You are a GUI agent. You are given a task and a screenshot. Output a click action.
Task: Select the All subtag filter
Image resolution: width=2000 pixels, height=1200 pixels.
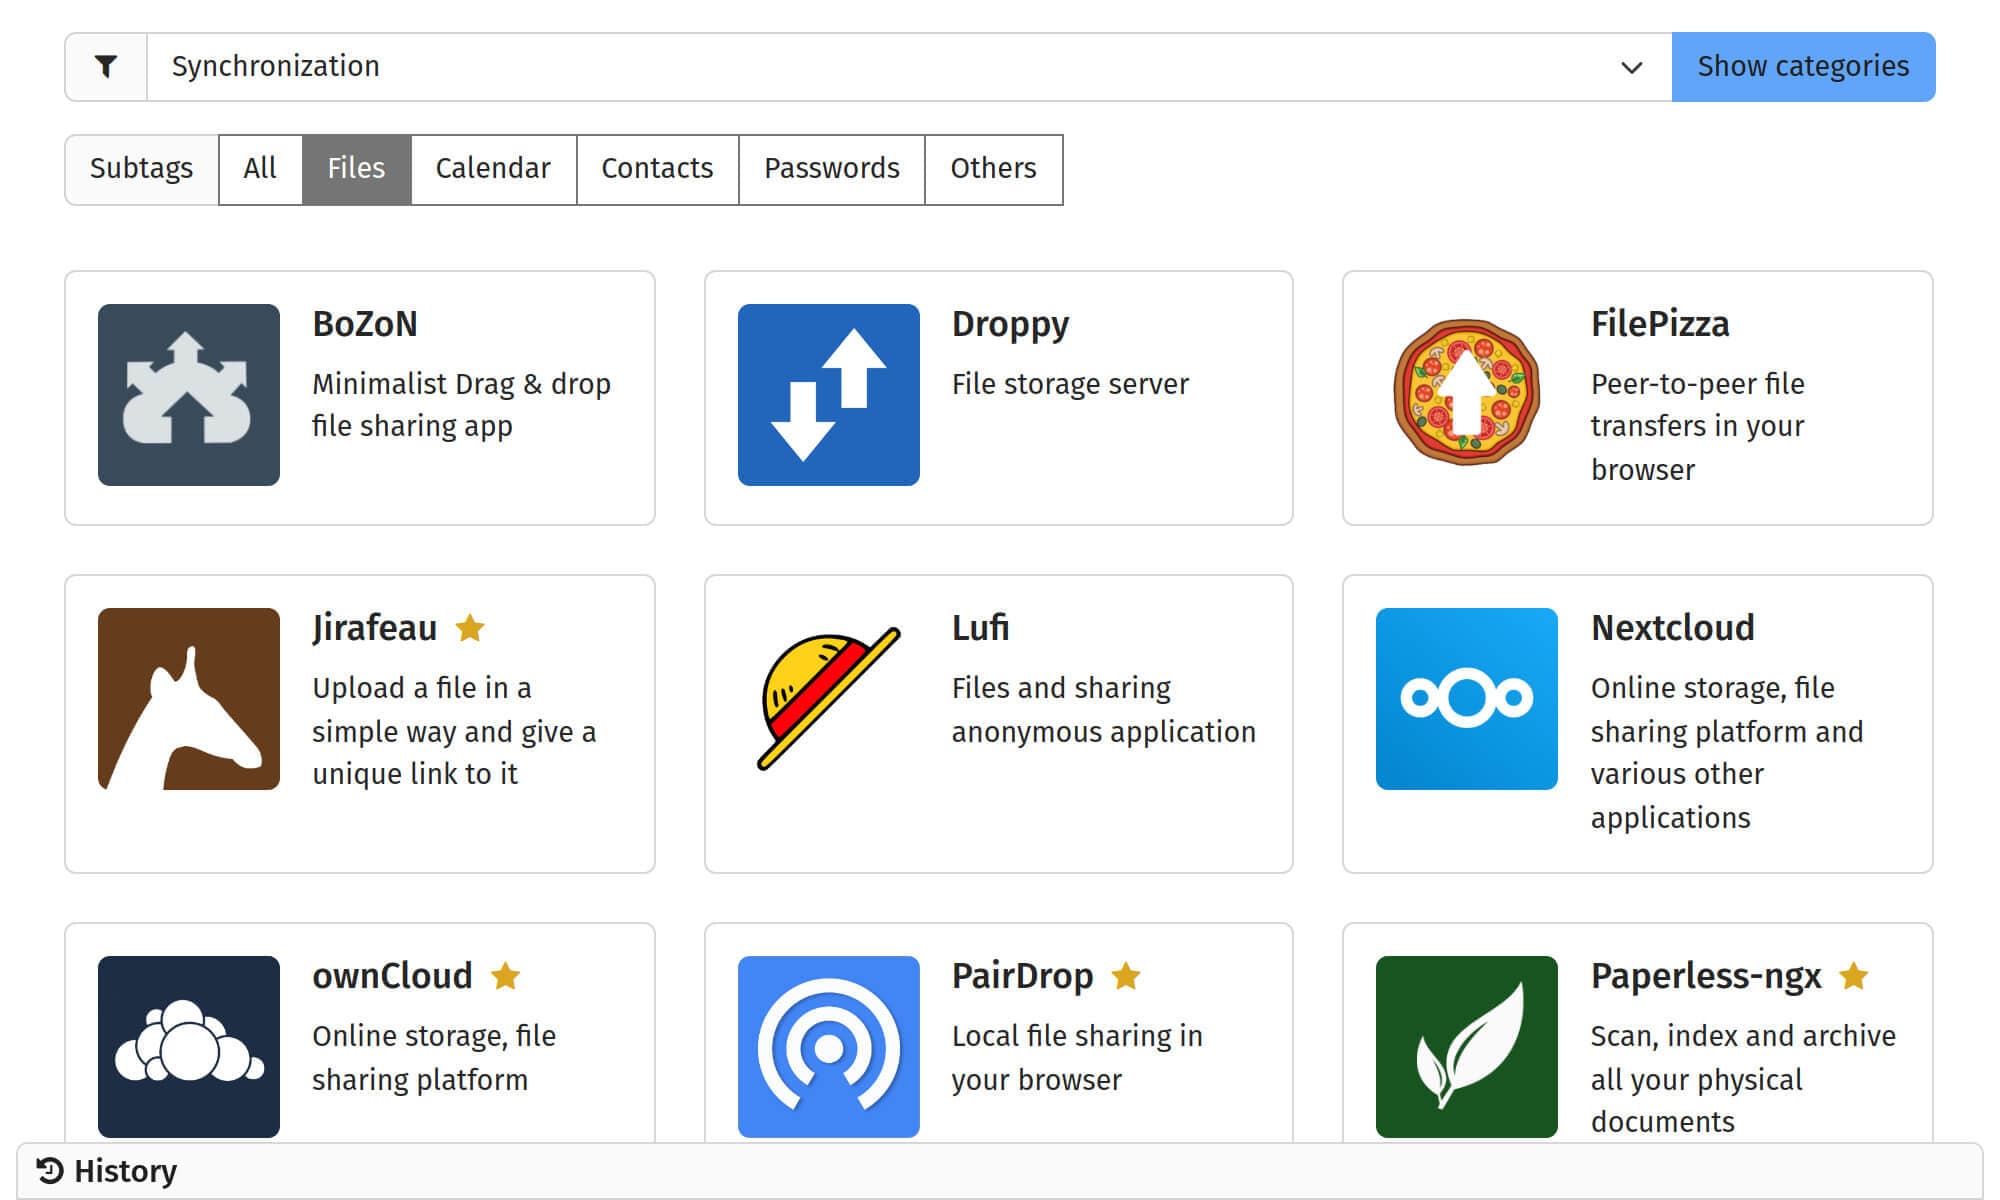(260, 169)
